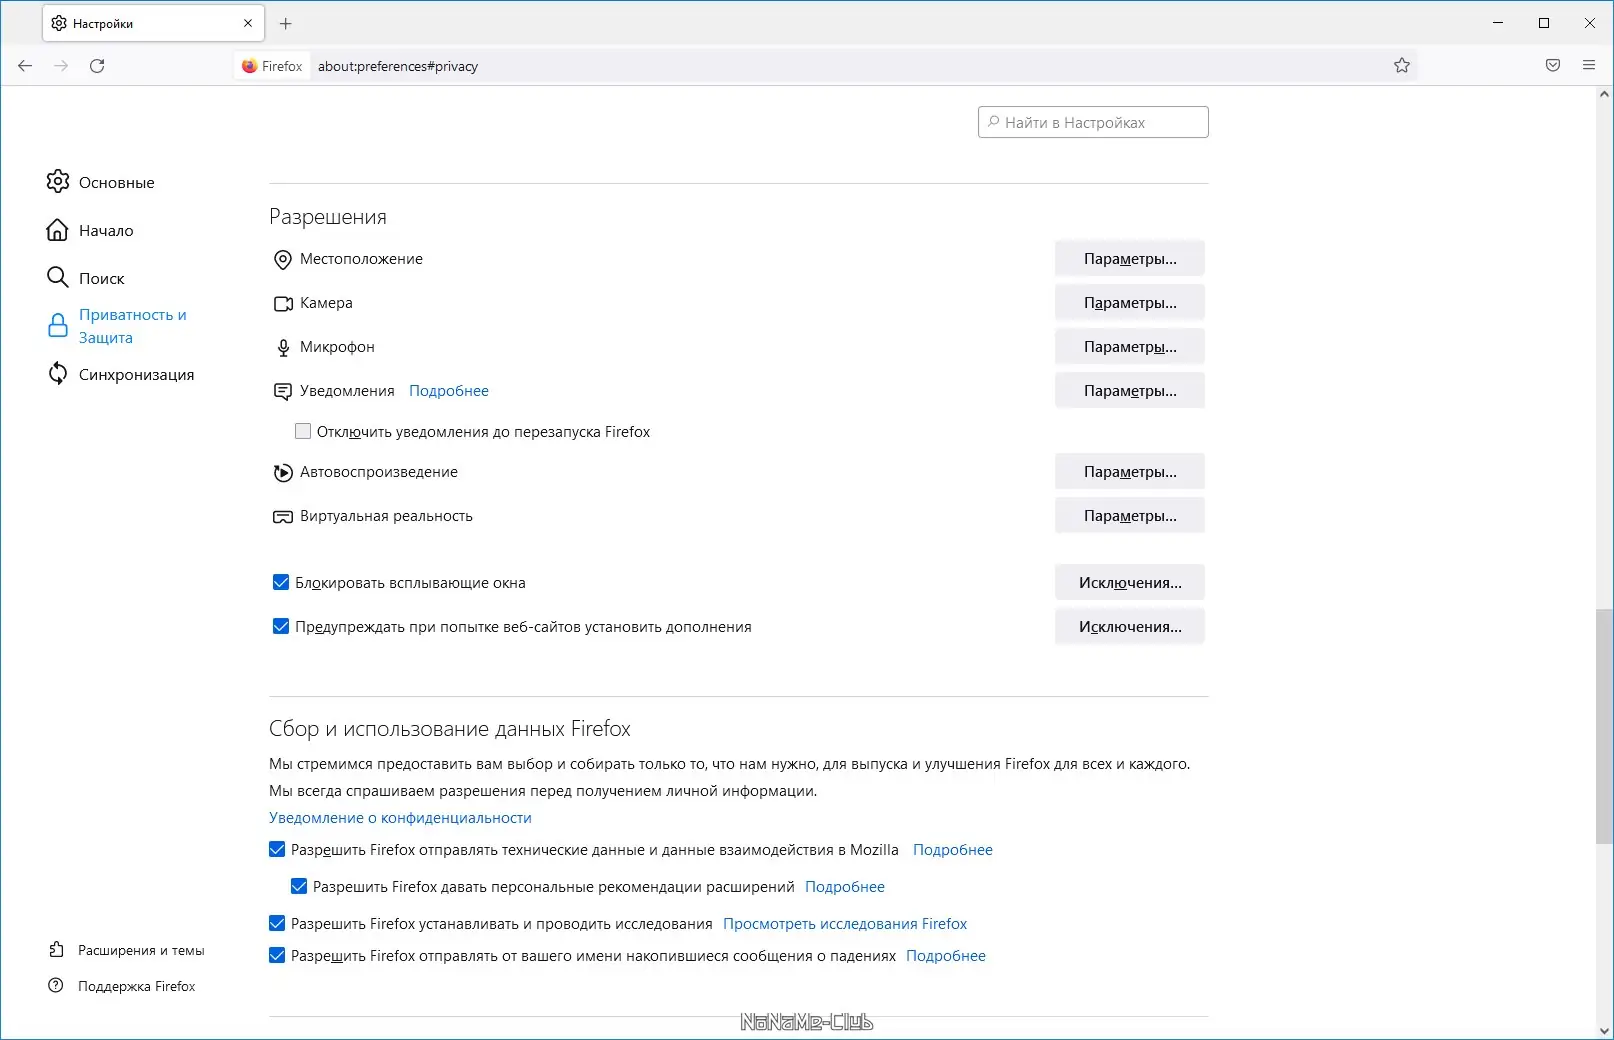Screen dimensions: 1614x1040
Task: Enable Отключить уведомления до перезапуска Firefox checkbox
Action: click(x=303, y=432)
